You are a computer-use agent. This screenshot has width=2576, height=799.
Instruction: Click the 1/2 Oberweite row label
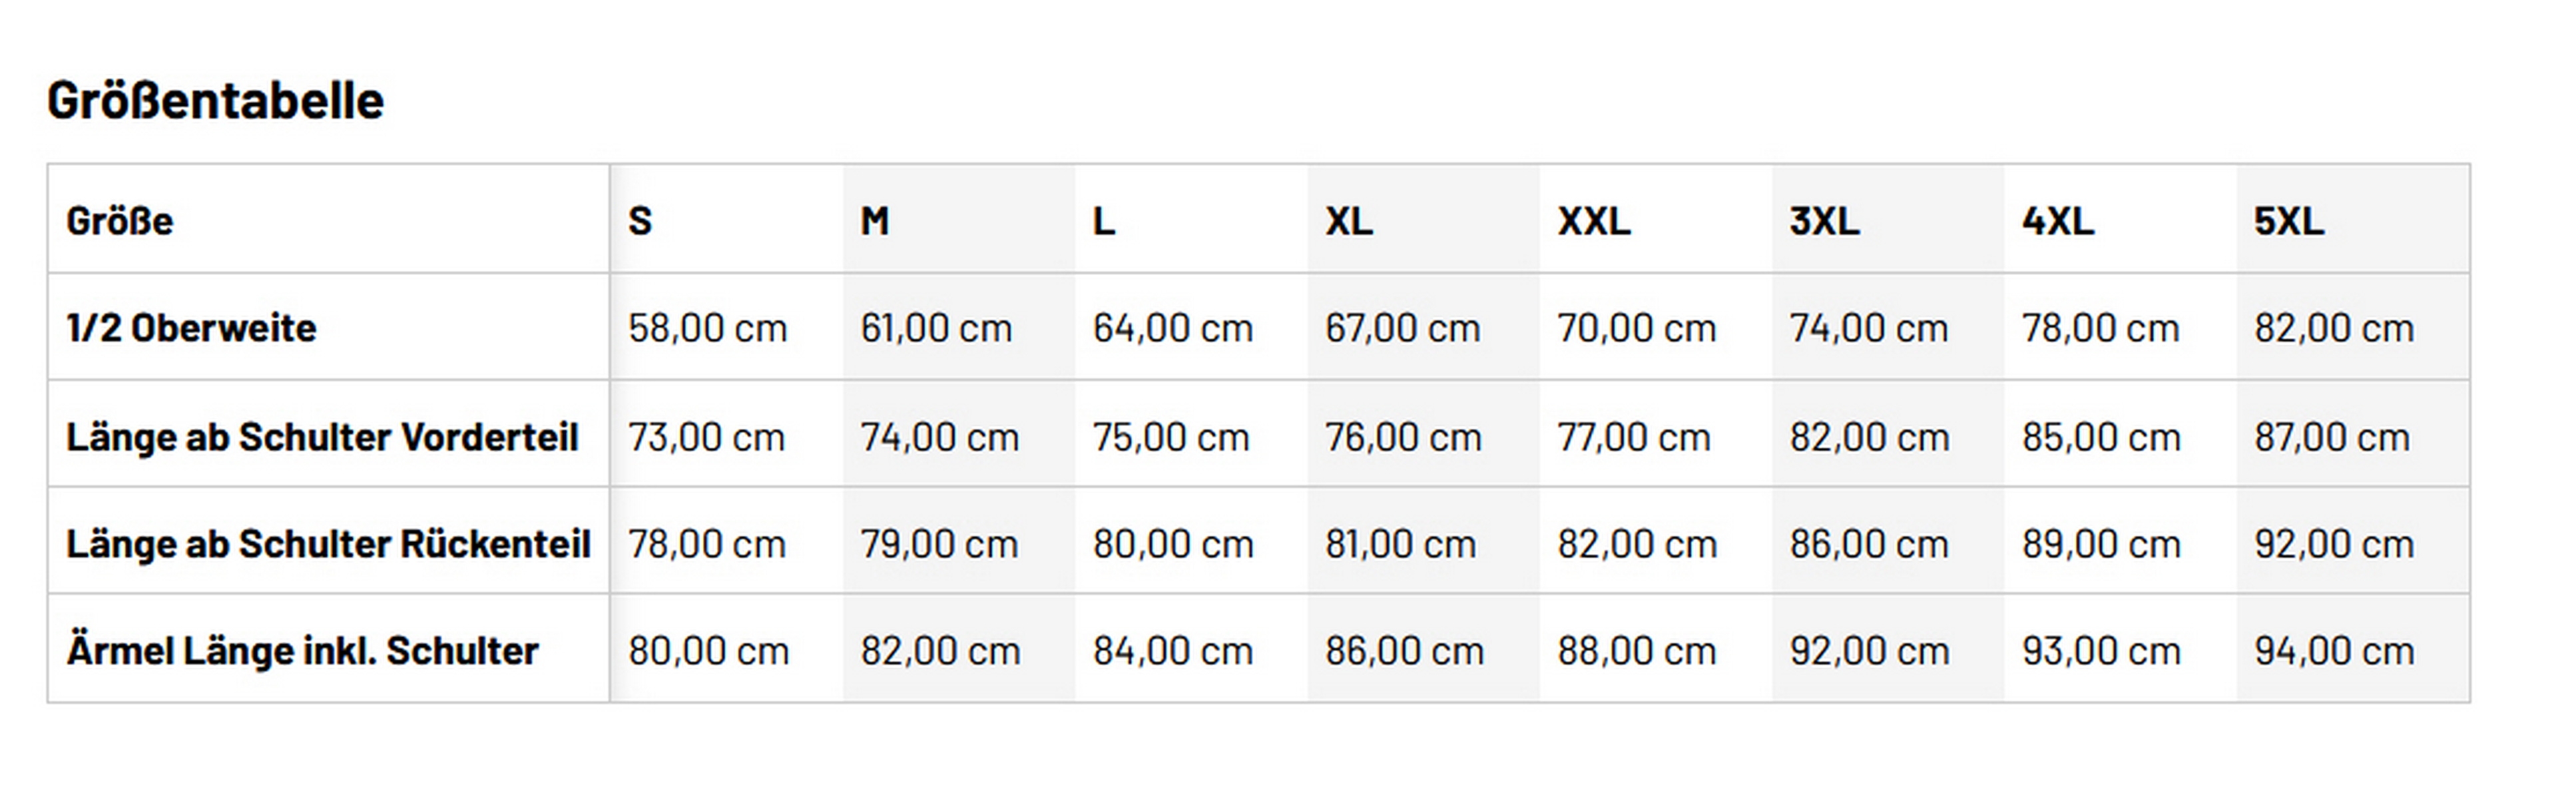tap(191, 328)
